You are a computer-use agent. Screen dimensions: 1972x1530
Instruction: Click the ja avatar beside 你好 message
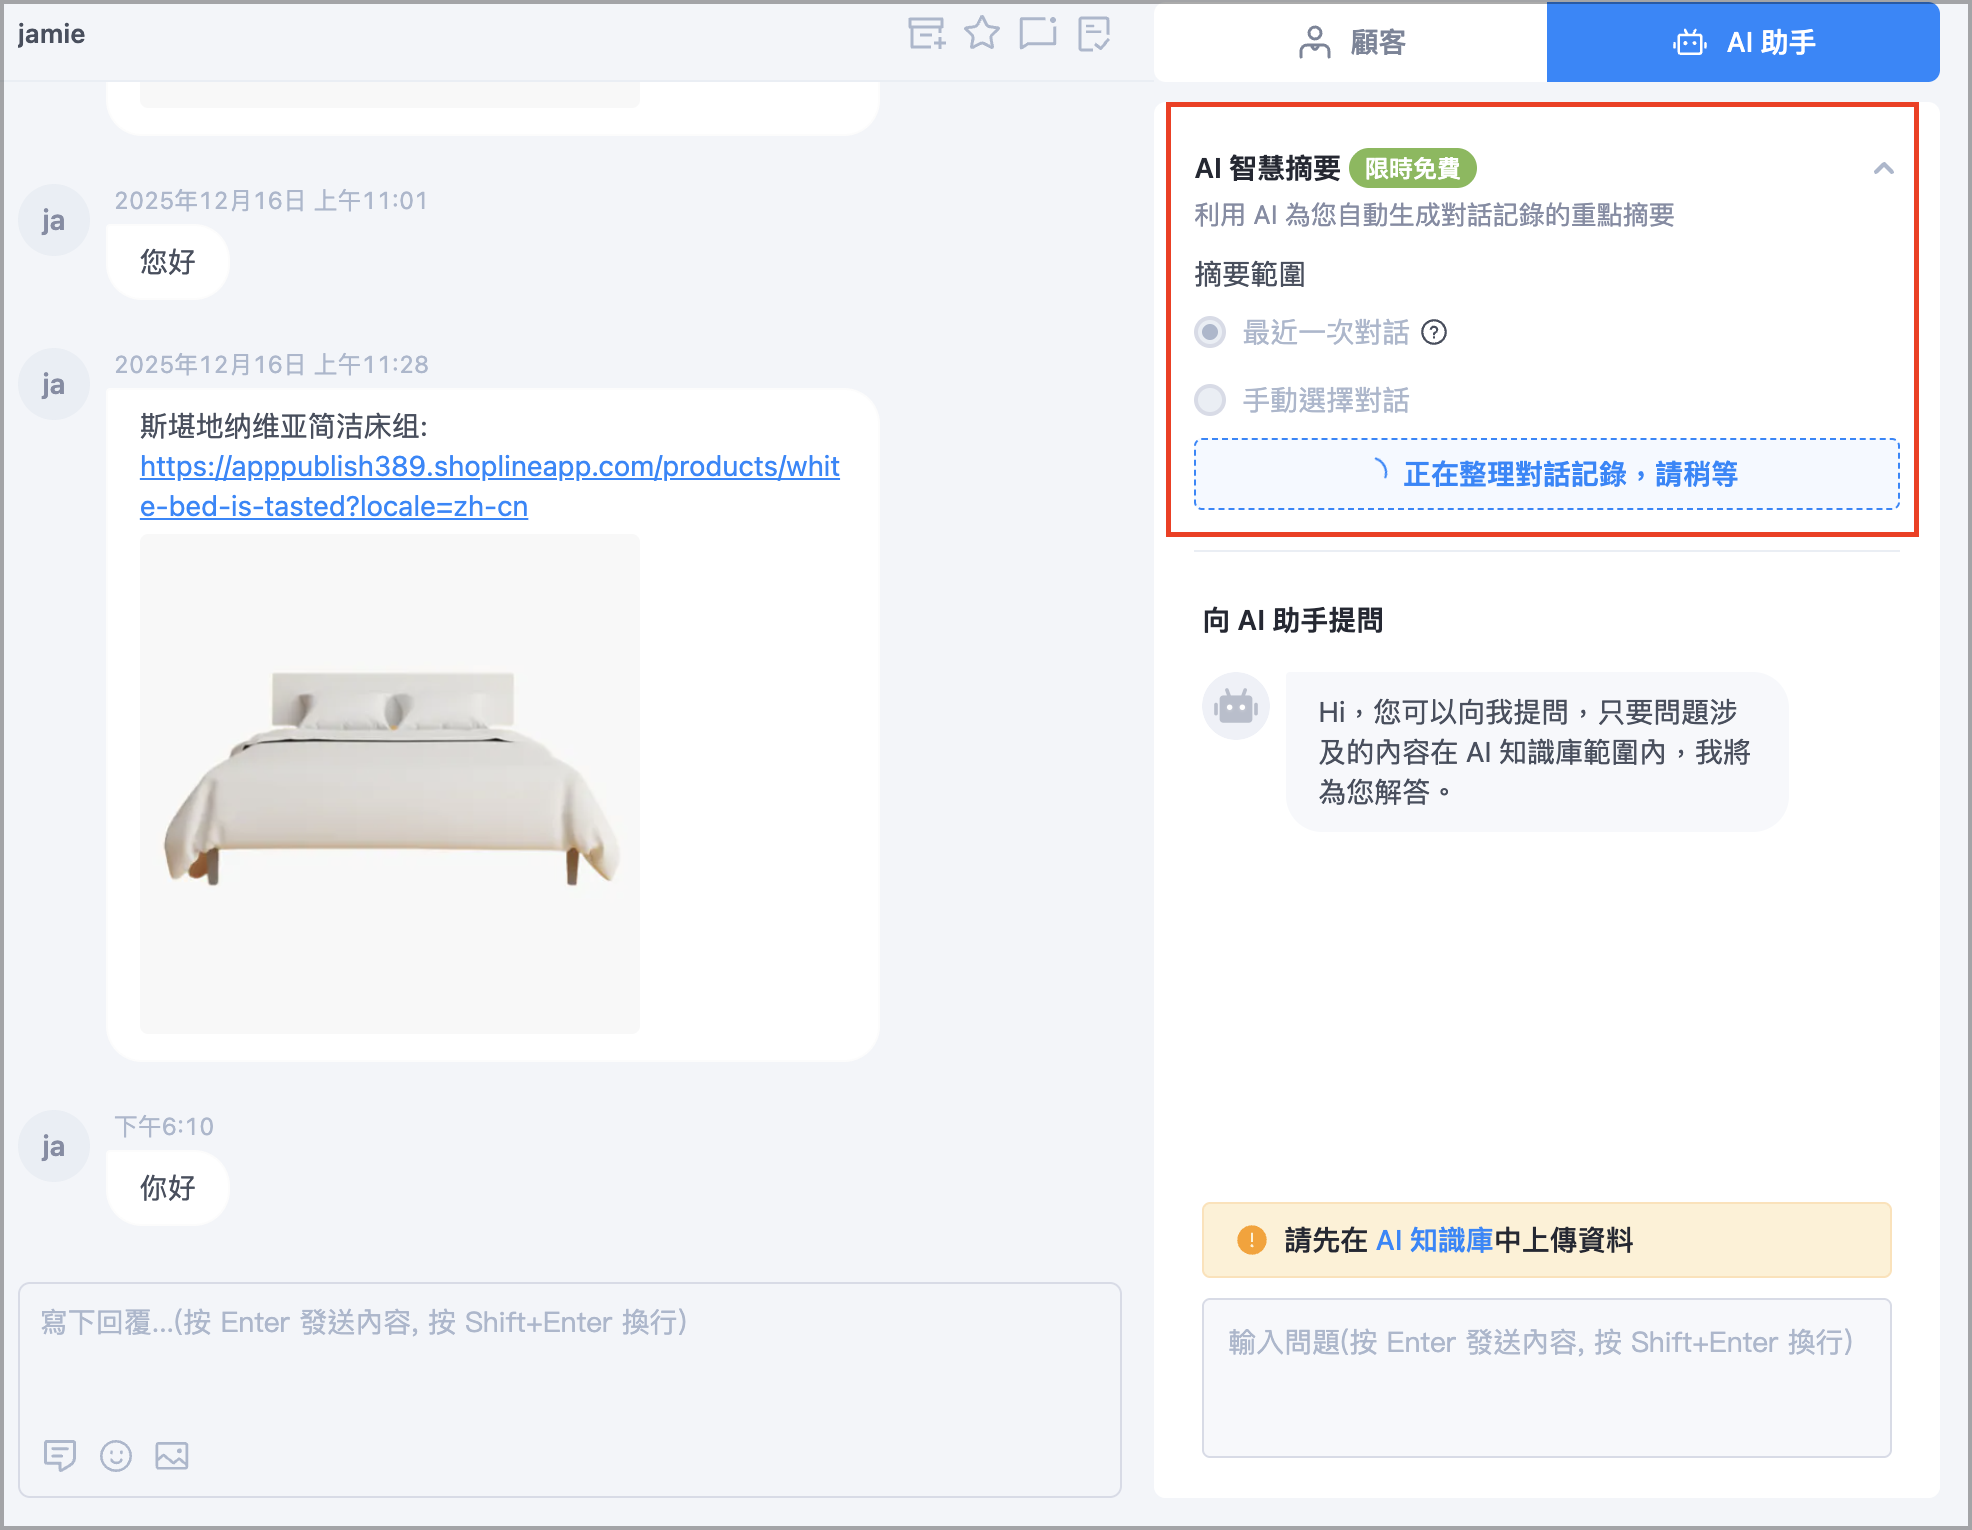(x=54, y=1146)
